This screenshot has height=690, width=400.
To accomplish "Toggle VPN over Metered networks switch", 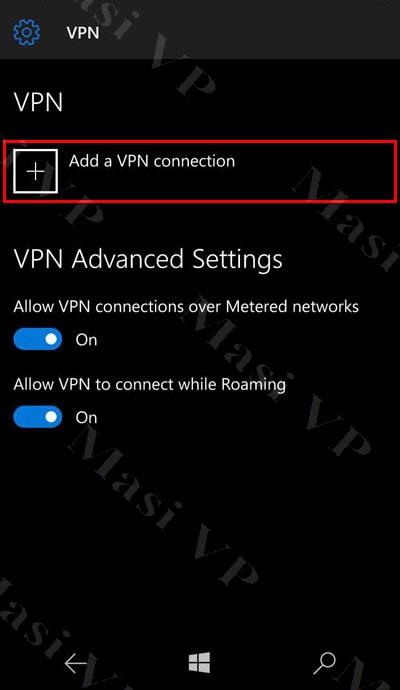I will pyautogui.click(x=38, y=339).
